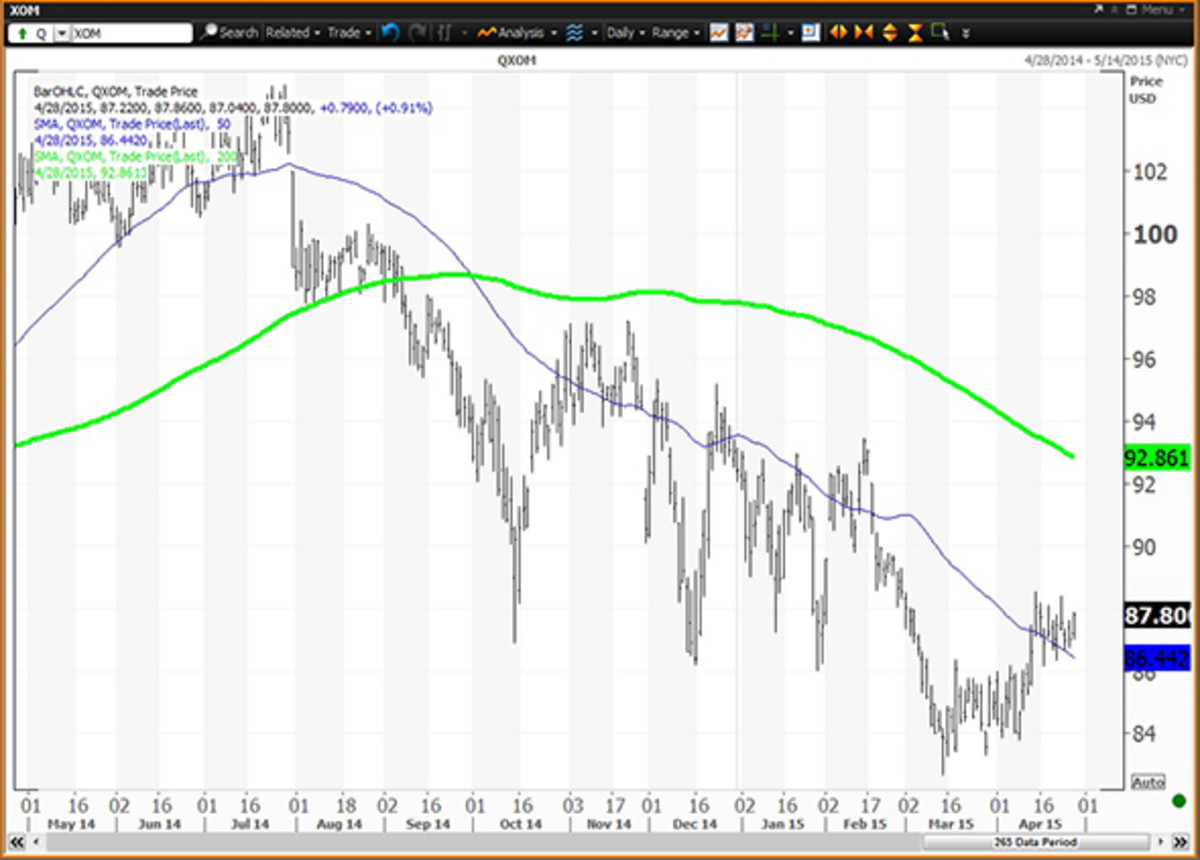Click the annotation note icon on the toolbar
The image size is (1200, 860).
[809, 32]
